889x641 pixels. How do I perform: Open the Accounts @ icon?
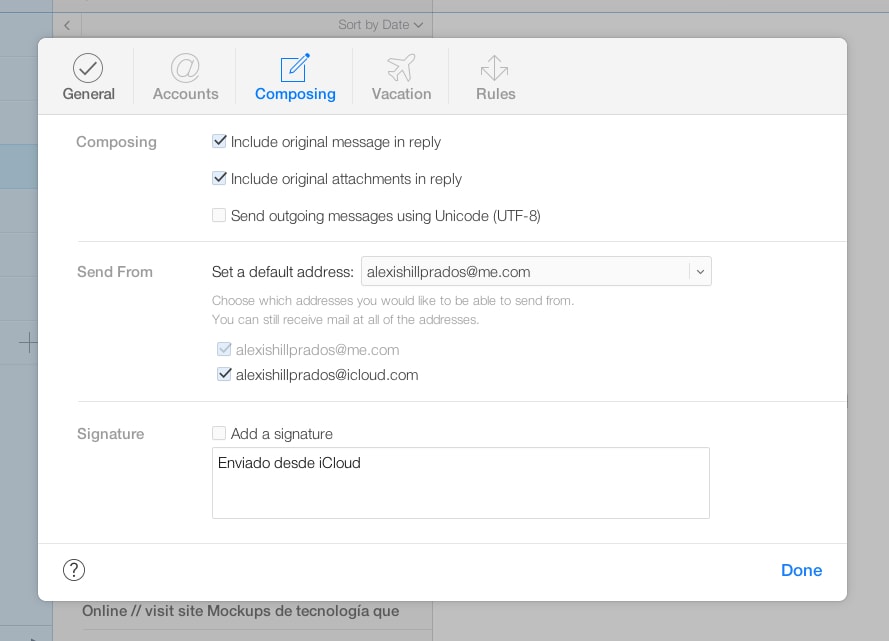[x=185, y=68]
